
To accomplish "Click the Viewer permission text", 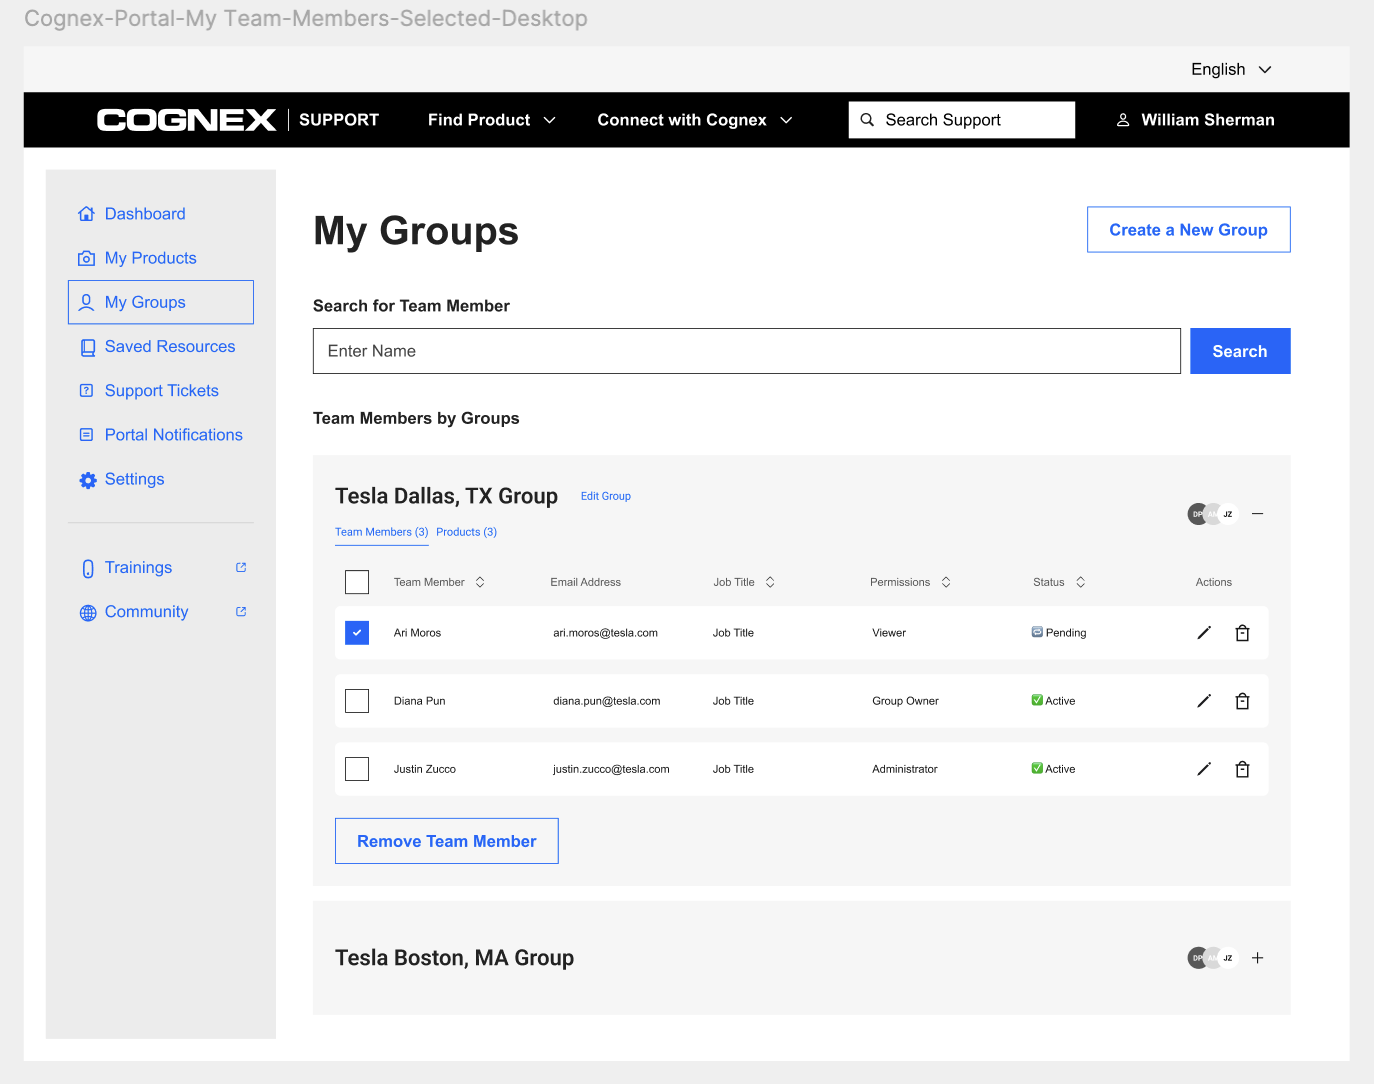I will pyautogui.click(x=889, y=633).
